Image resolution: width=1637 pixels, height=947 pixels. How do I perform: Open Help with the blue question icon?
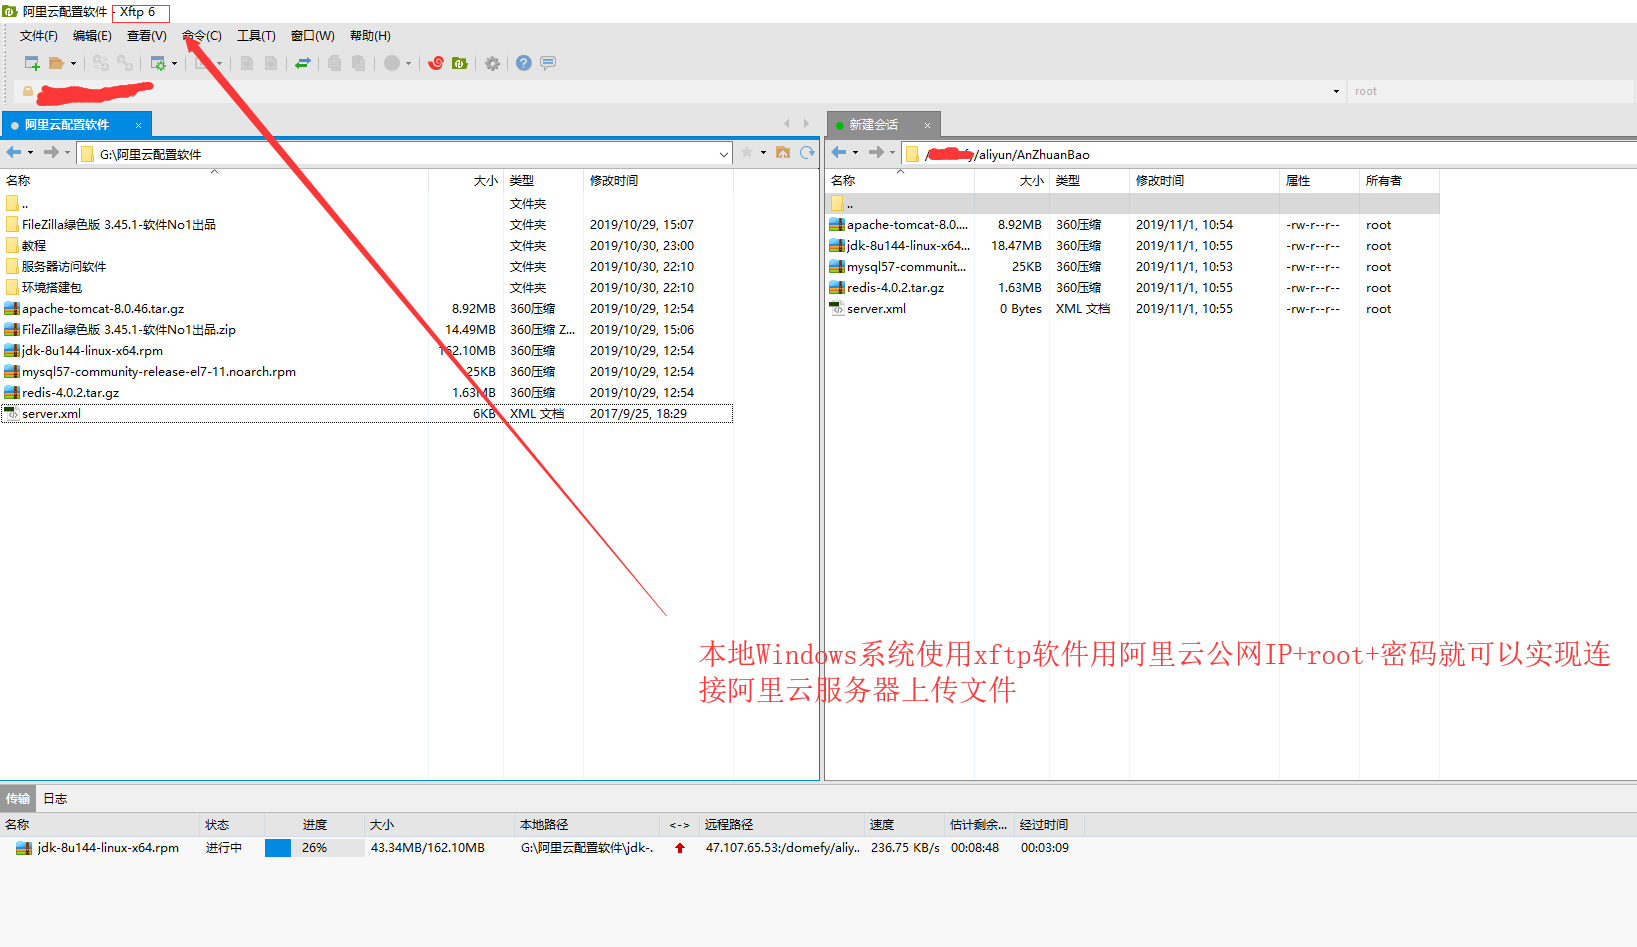[x=524, y=63]
